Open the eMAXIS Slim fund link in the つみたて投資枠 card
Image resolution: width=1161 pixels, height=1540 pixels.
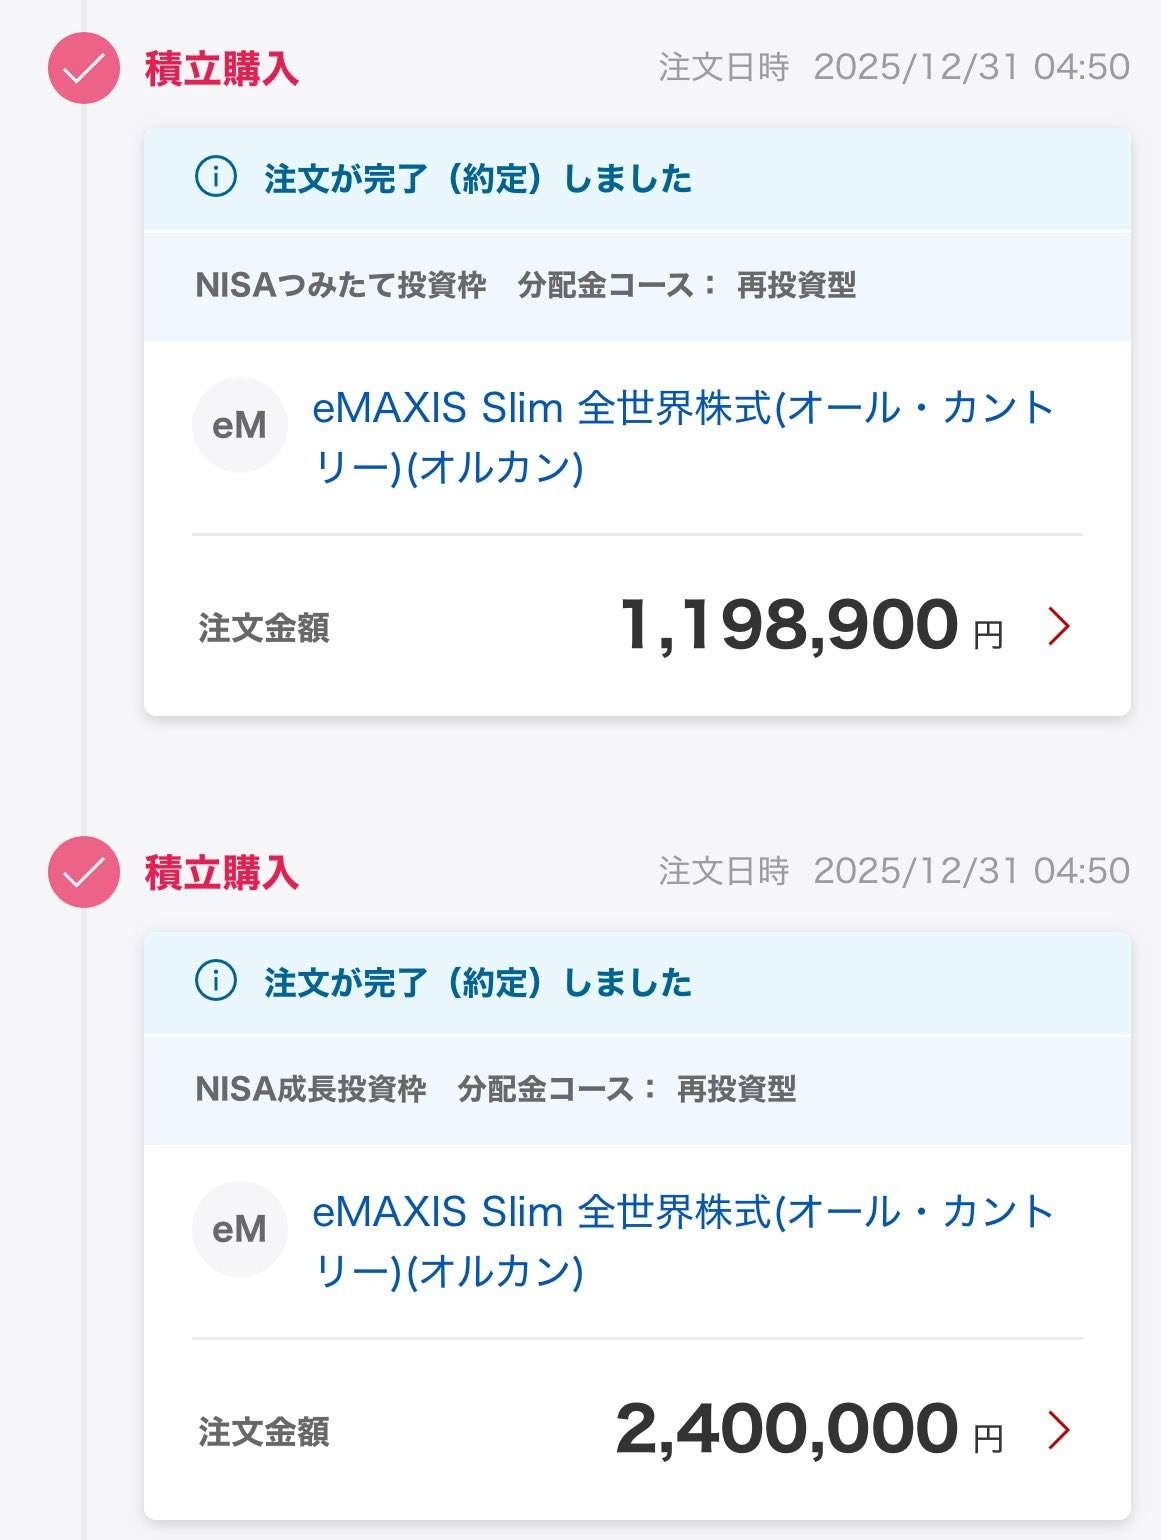pyautogui.click(x=682, y=437)
